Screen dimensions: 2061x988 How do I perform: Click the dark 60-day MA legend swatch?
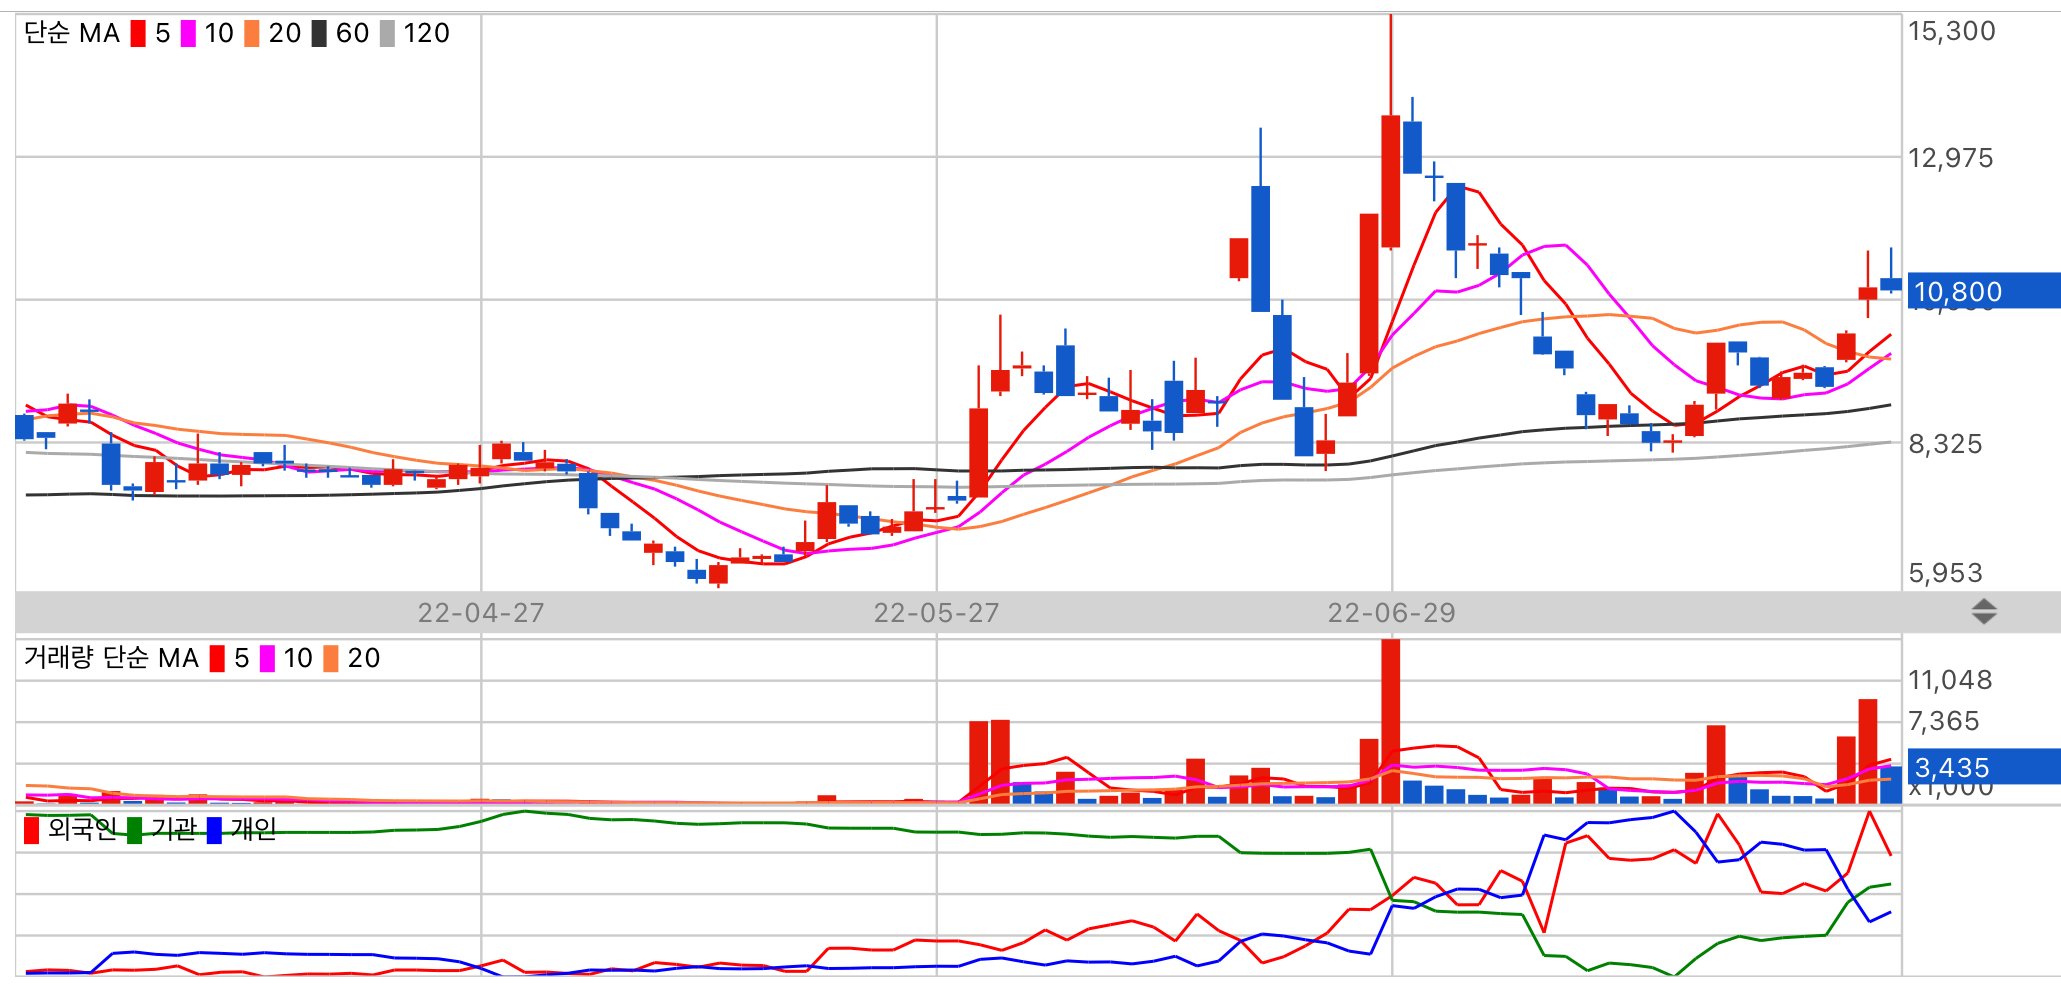coord(319,34)
